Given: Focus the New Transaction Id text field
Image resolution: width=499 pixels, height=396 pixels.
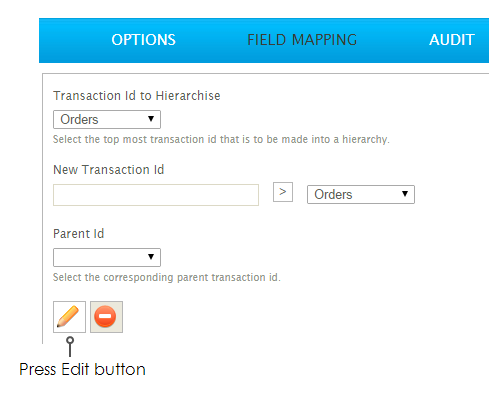Looking at the screenshot, I should point(156,195).
